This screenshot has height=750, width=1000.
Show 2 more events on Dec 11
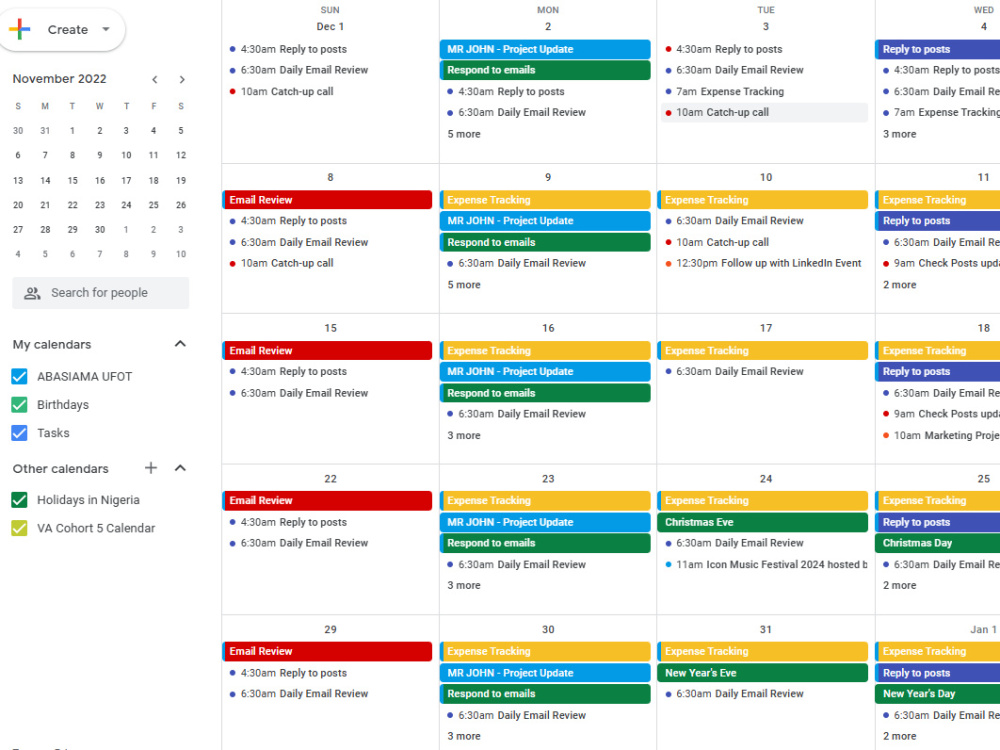pyautogui.click(x=899, y=284)
